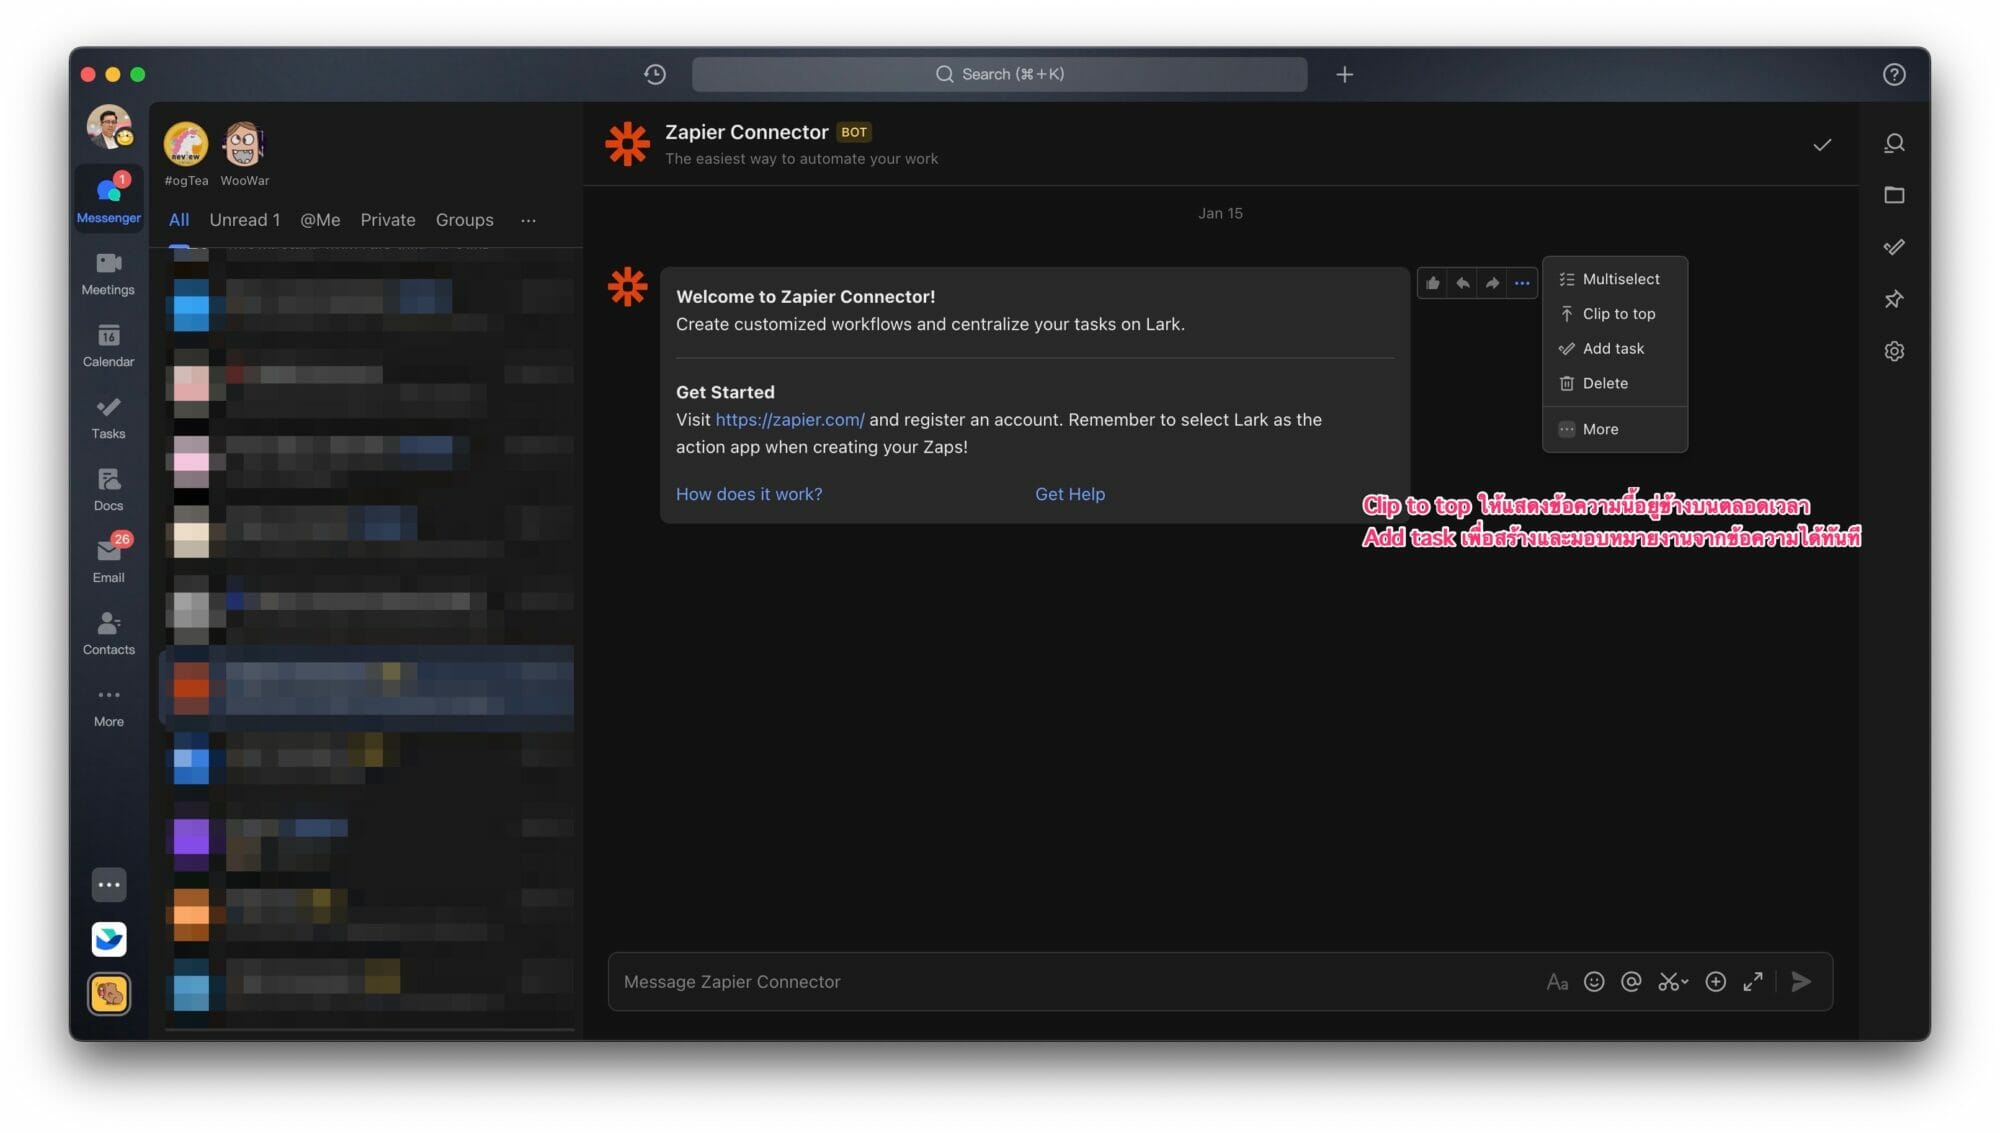This screenshot has height=1133, width=2000.
Task: Click the Zapier Connector logo in header
Action: (x=628, y=144)
